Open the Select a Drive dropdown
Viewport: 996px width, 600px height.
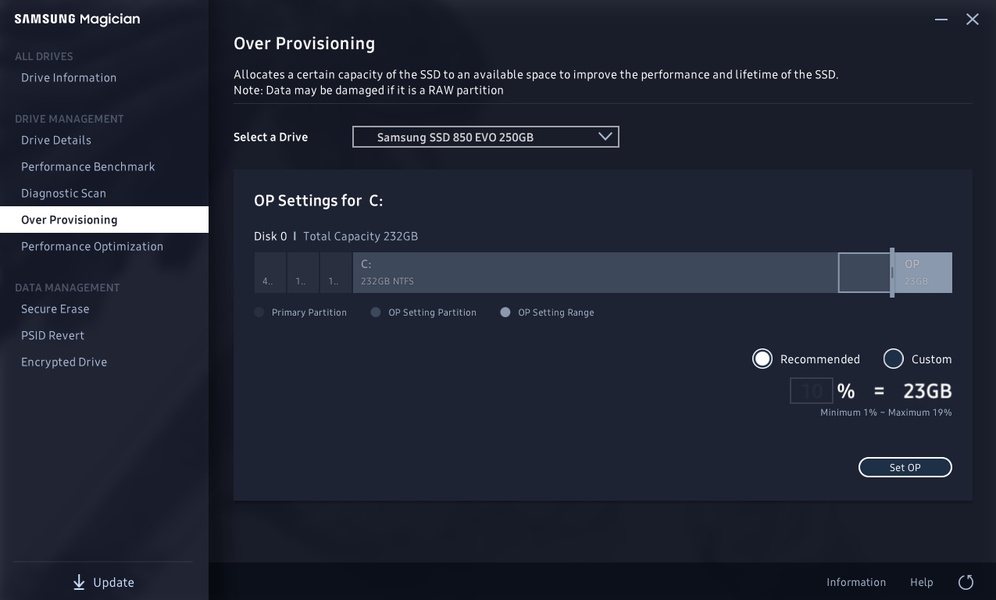(485, 137)
